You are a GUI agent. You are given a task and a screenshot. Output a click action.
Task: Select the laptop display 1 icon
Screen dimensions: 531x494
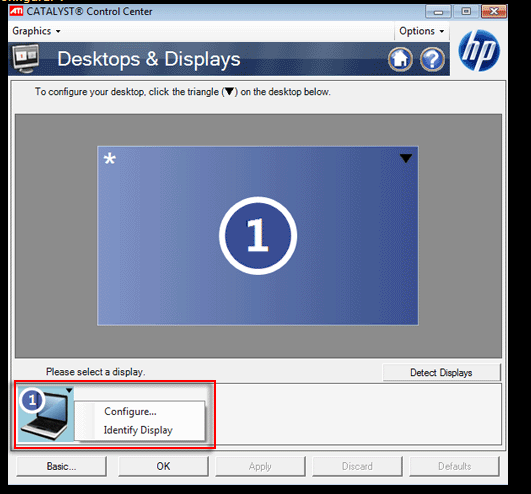45,414
